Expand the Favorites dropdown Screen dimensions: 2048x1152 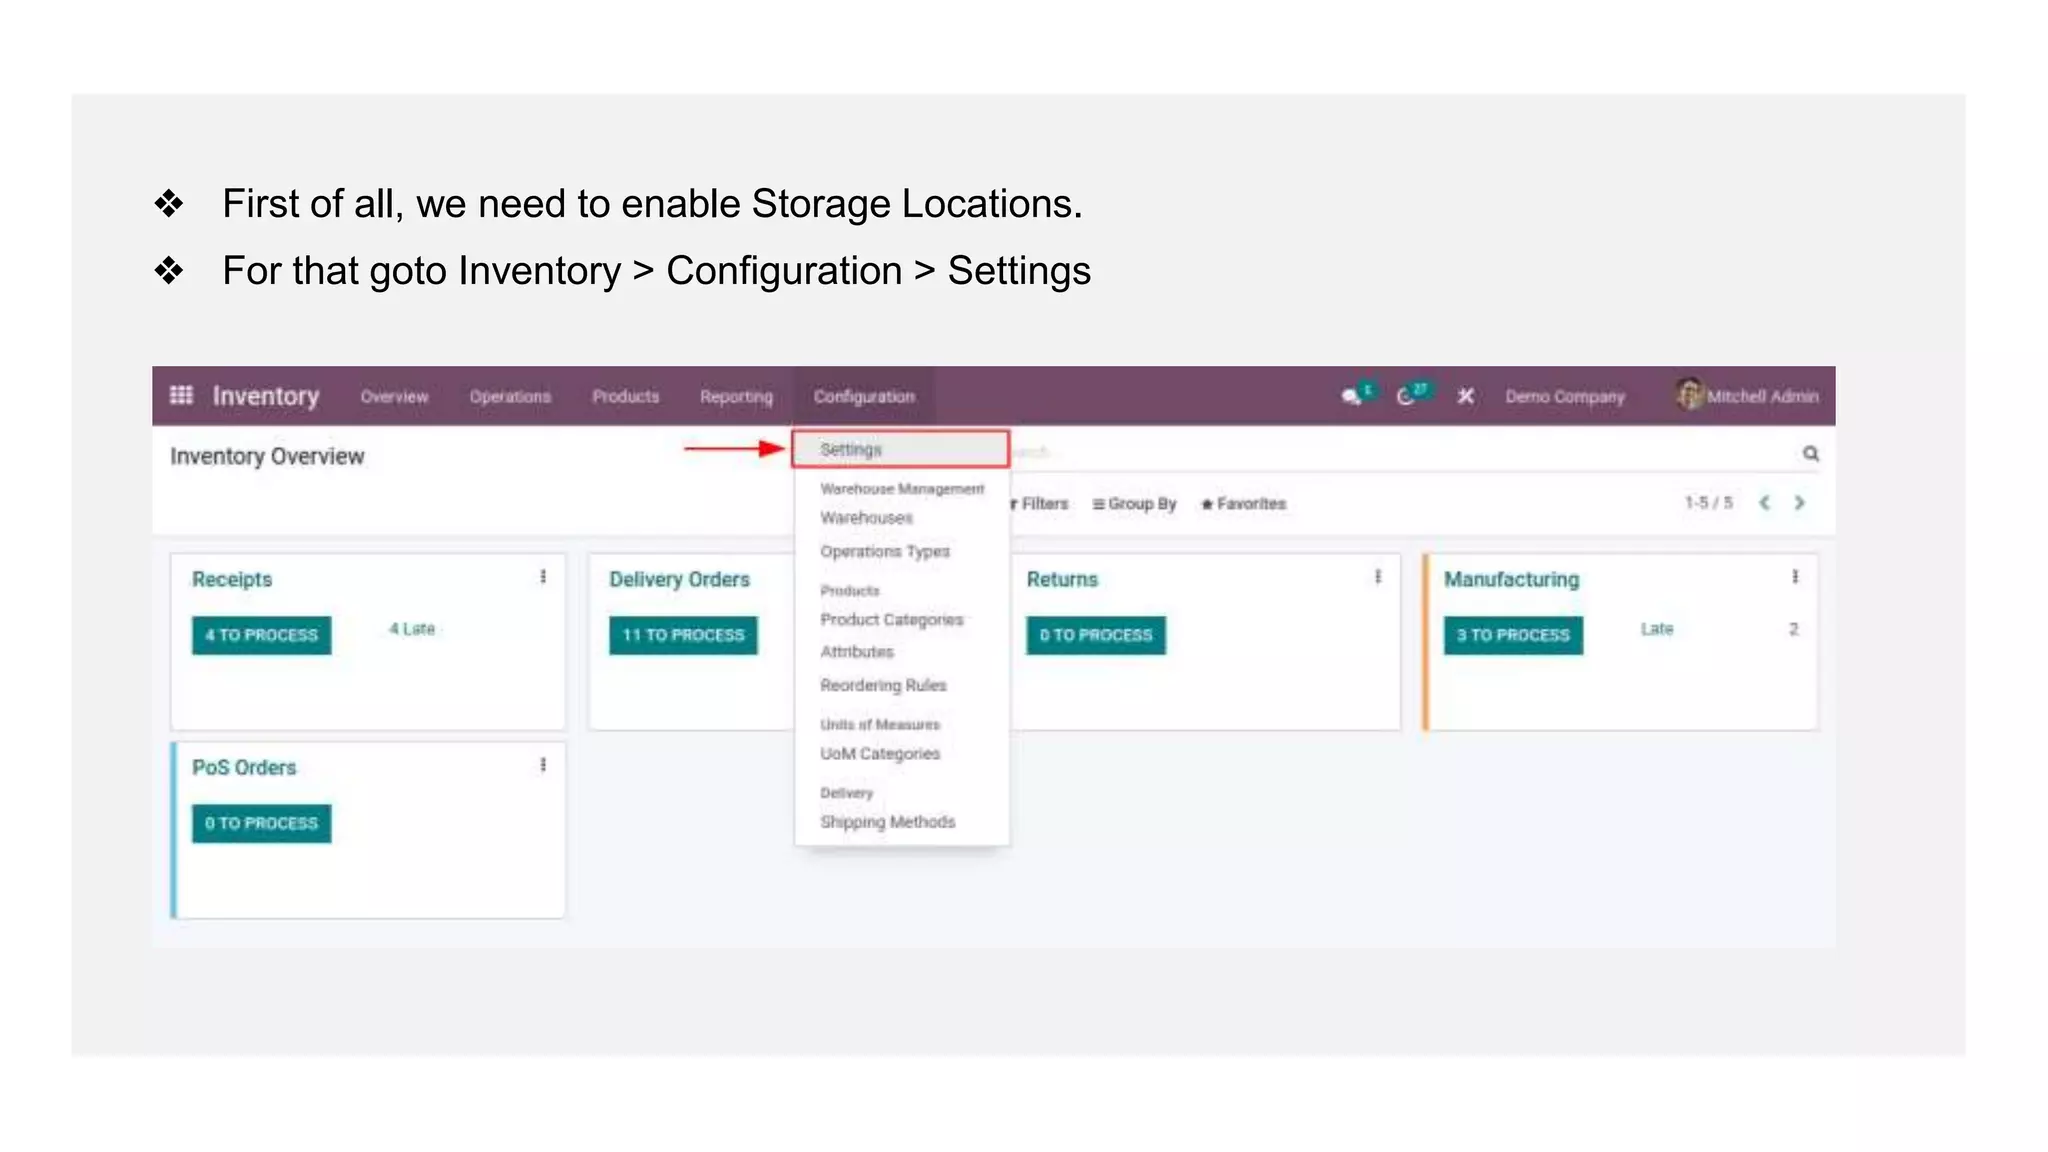pyautogui.click(x=1243, y=504)
